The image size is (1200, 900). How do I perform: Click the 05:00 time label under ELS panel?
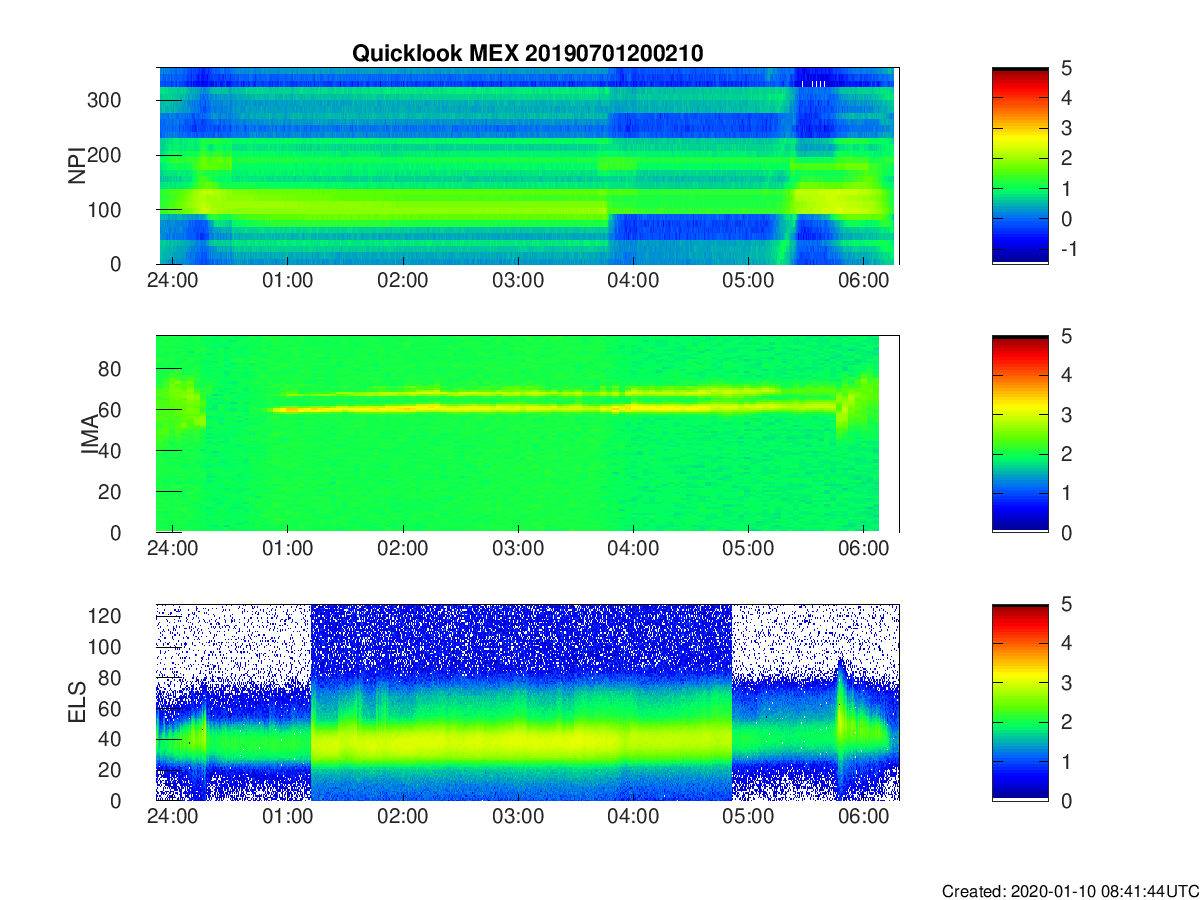(749, 817)
